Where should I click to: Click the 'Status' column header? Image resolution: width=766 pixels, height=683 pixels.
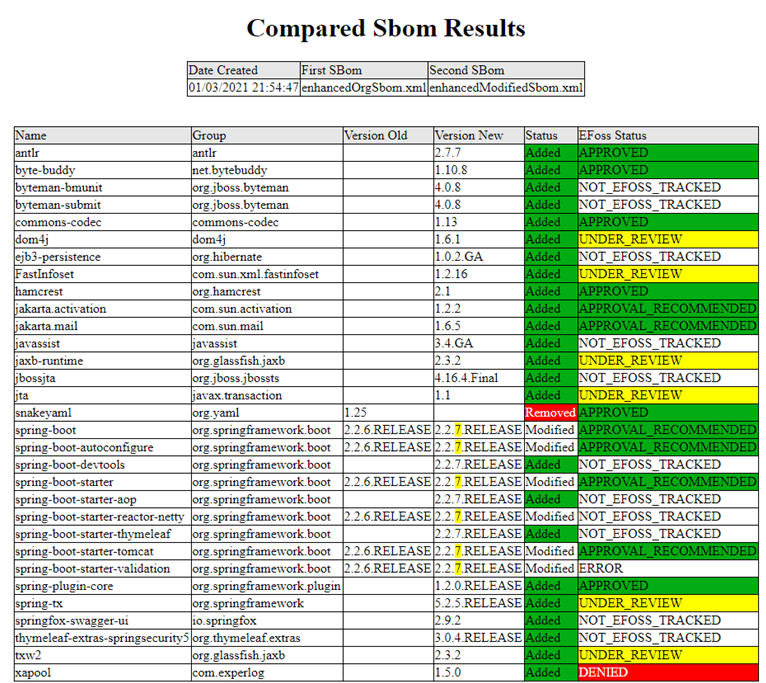[551, 135]
